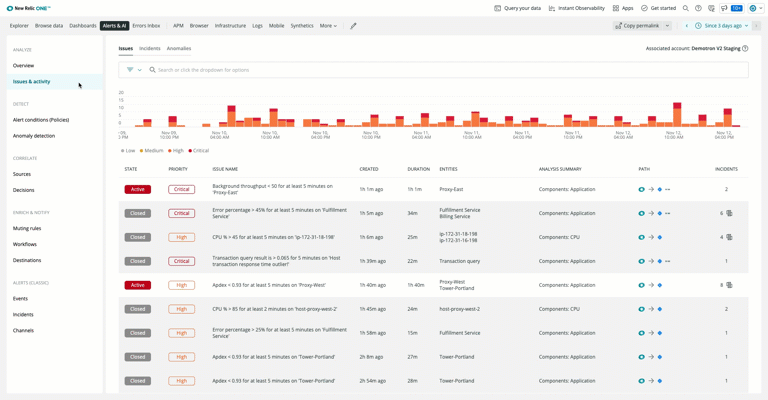Open APM in top navigation

[x=178, y=26]
